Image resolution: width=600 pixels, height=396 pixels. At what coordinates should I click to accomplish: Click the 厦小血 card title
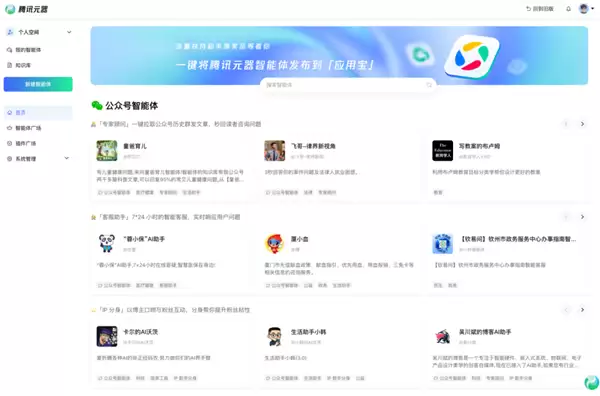pyautogui.click(x=300, y=239)
